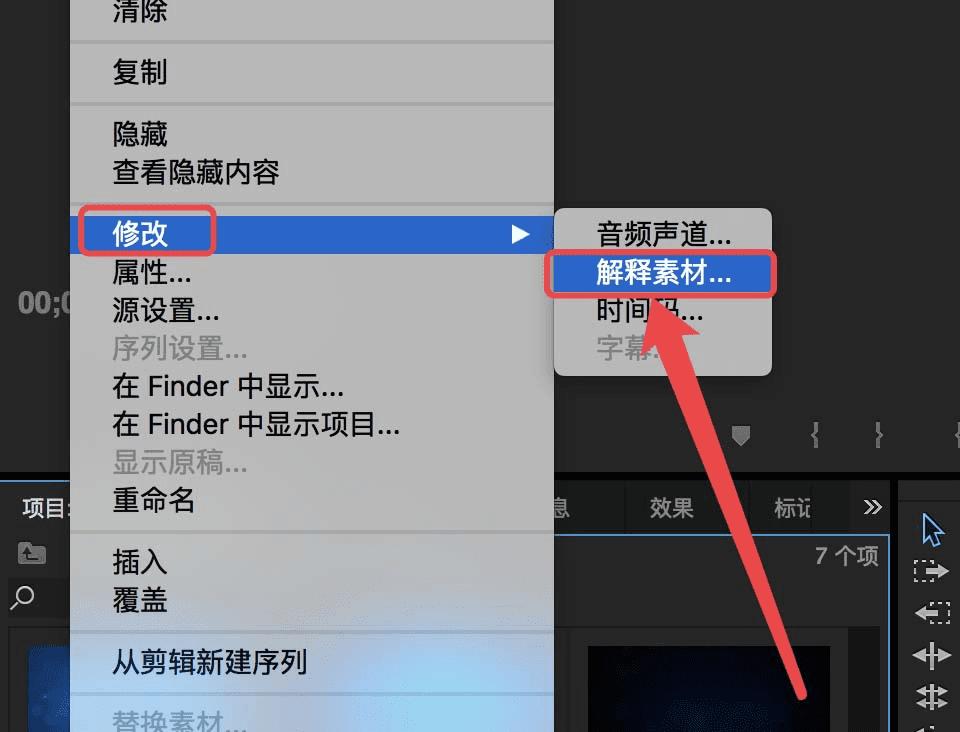Switch to the 效果 tab
Viewport: 960px width, 732px height.
pyautogui.click(x=672, y=507)
